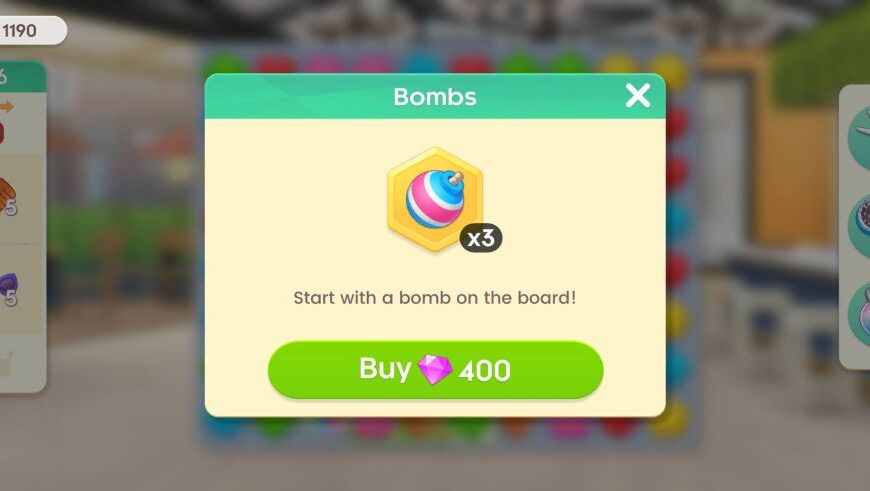
Task: Click the orange glove booster with 5
Action: (x=8, y=198)
